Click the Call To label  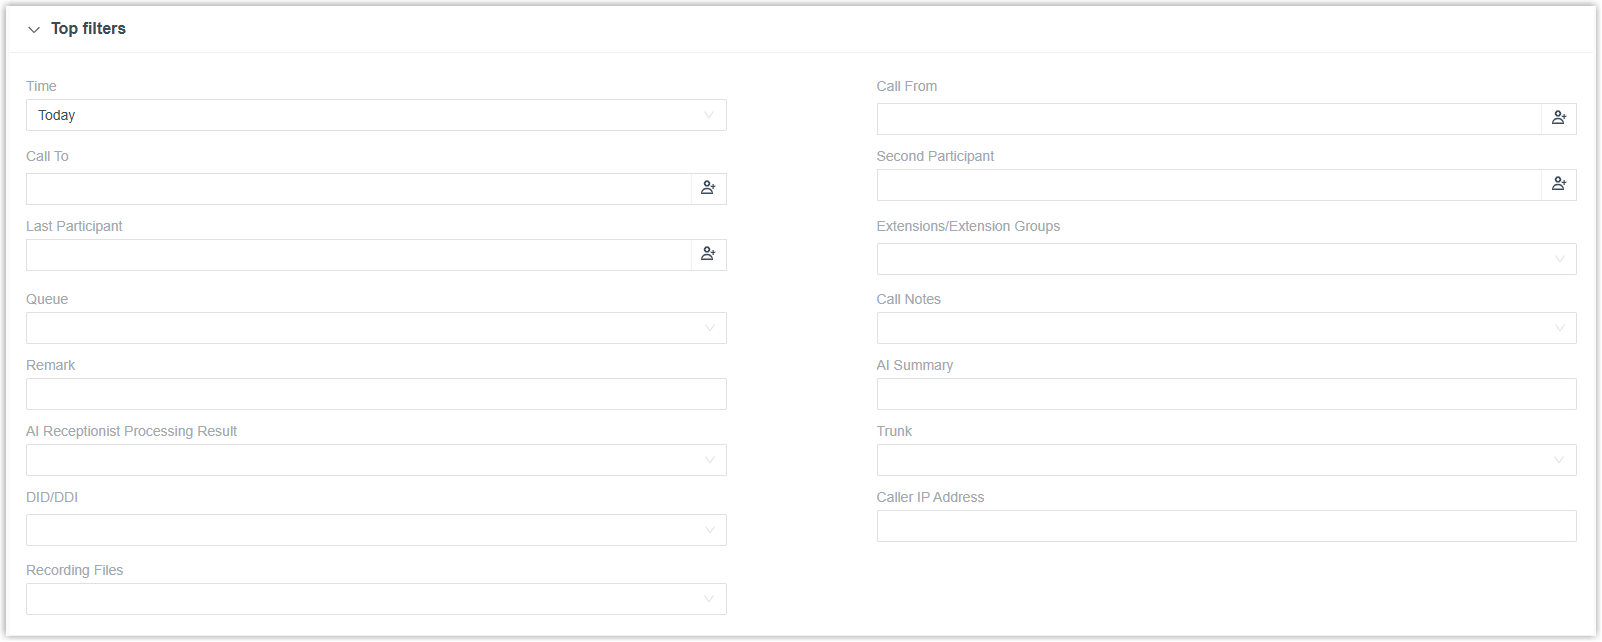[x=47, y=156]
